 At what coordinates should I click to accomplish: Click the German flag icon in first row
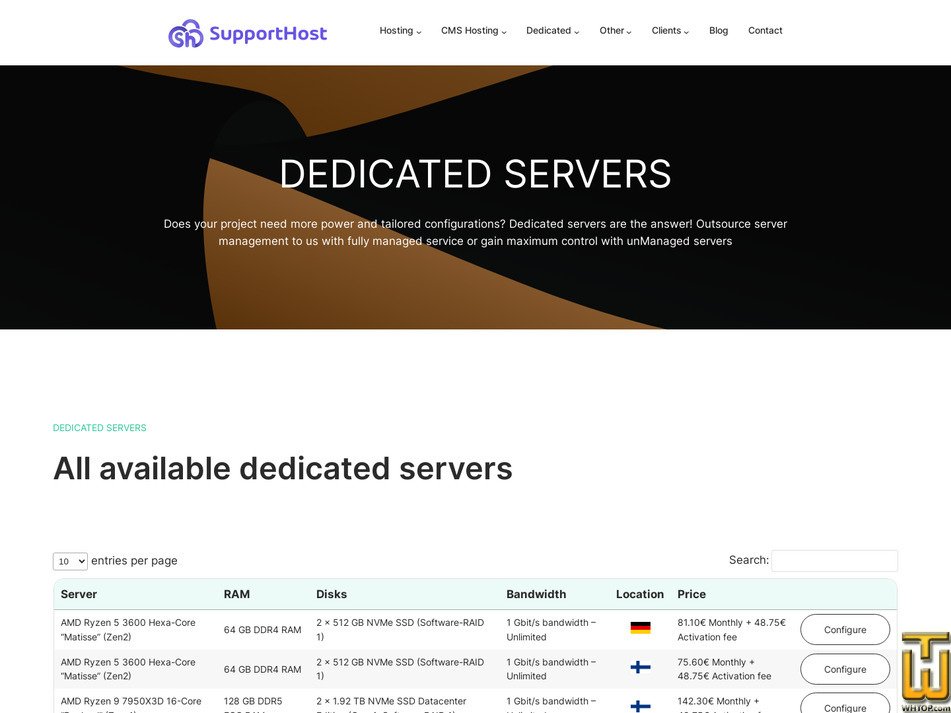pyautogui.click(x=640, y=628)
